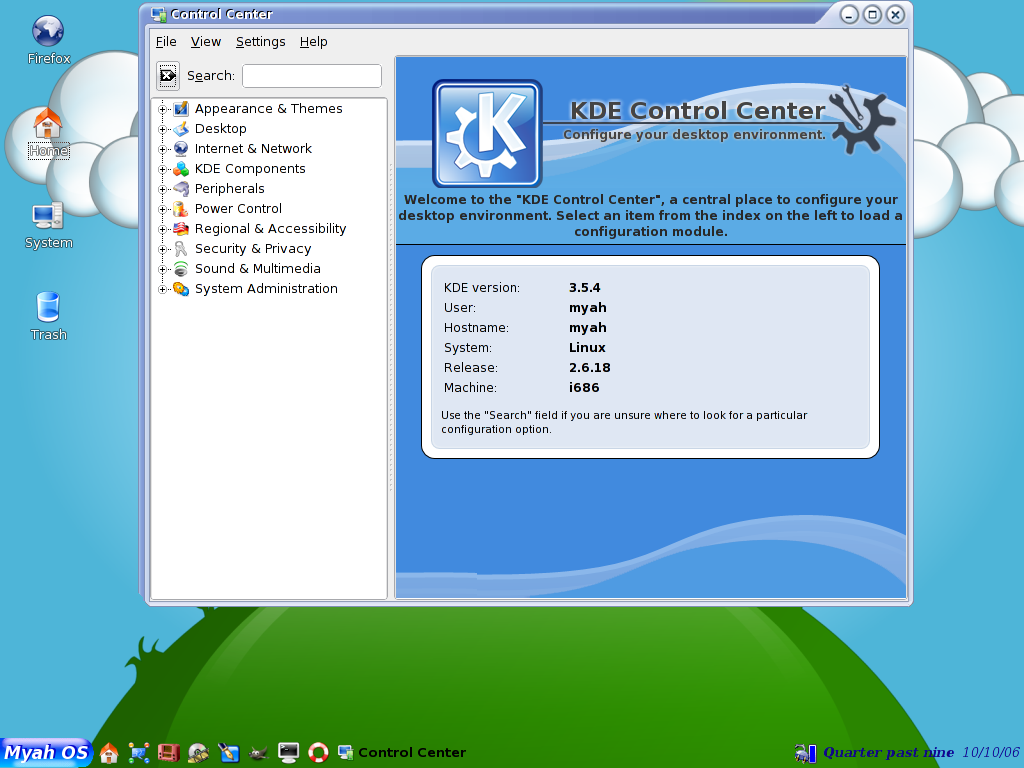Click the lifebuoy help panel icon
This screenshot has height=768, width=1024.
pyautogui.click(x=318, y=752)
